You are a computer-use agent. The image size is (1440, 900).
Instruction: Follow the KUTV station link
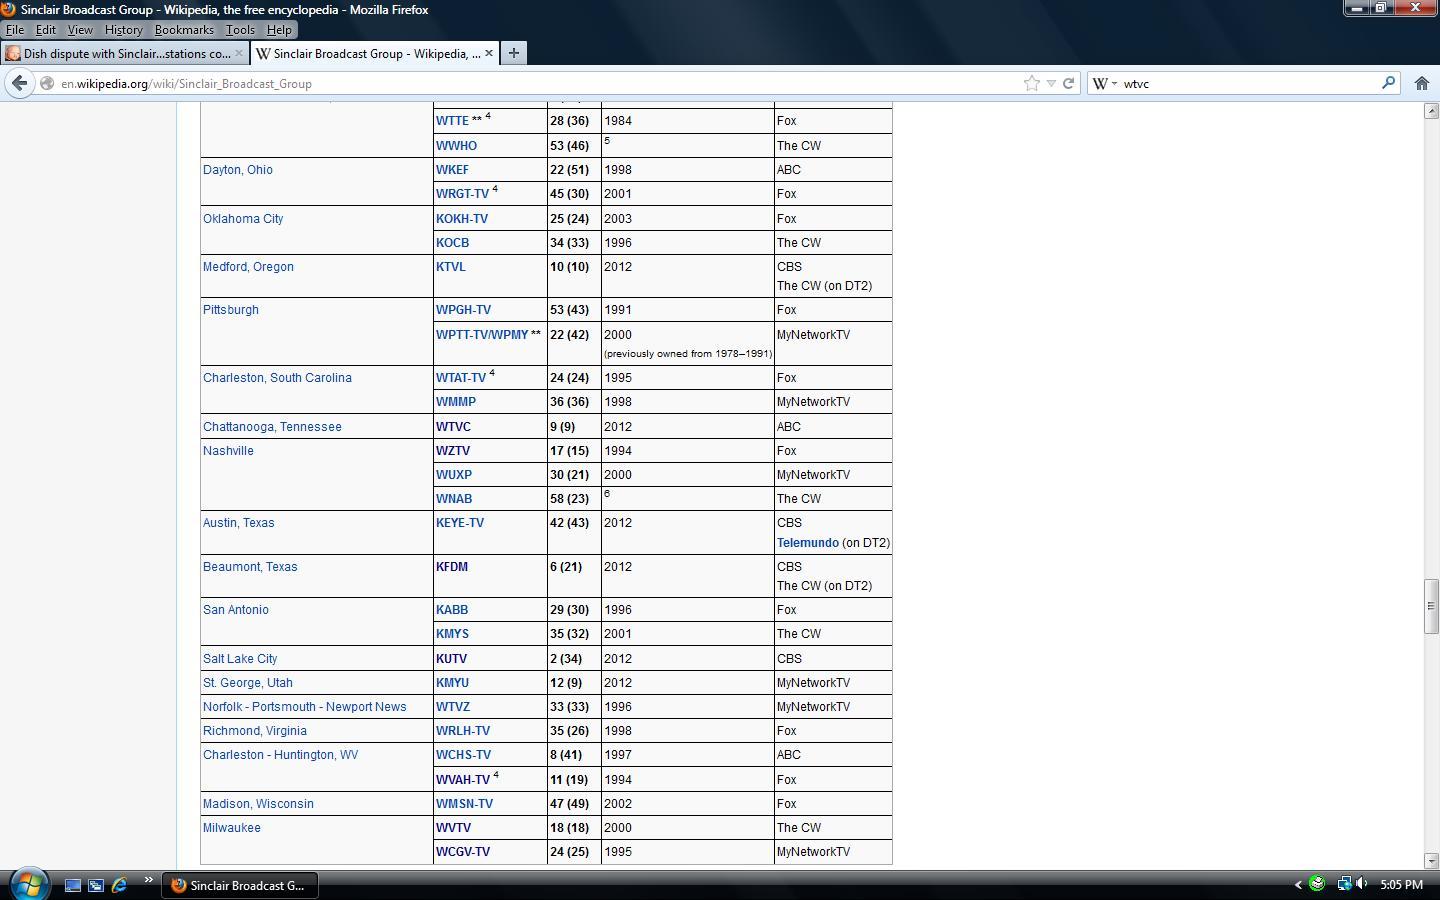[x=451, y=659]
